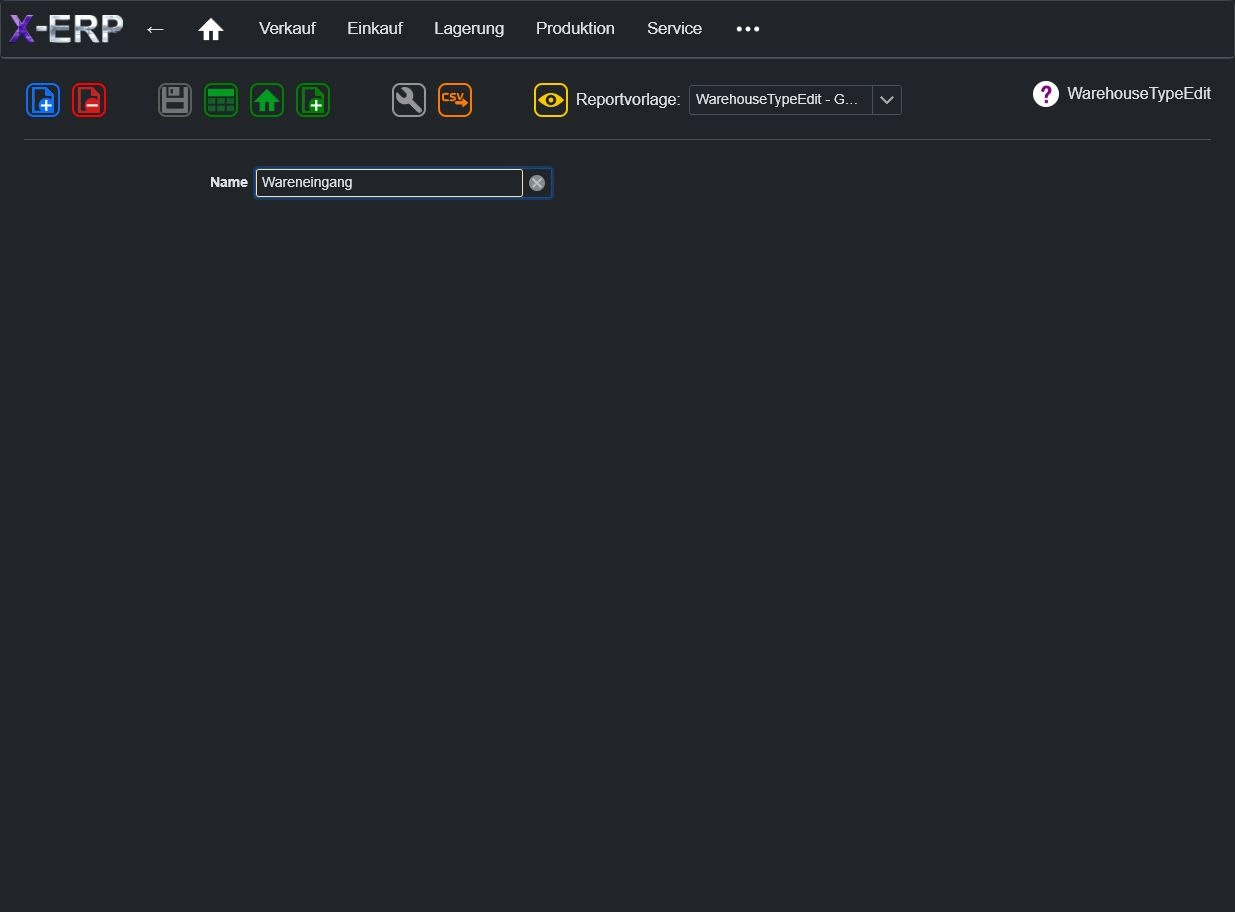Open the Einkauf menu
This screenshot has width=1235, height=912.
pyautogui.click(x=375, y=29)
